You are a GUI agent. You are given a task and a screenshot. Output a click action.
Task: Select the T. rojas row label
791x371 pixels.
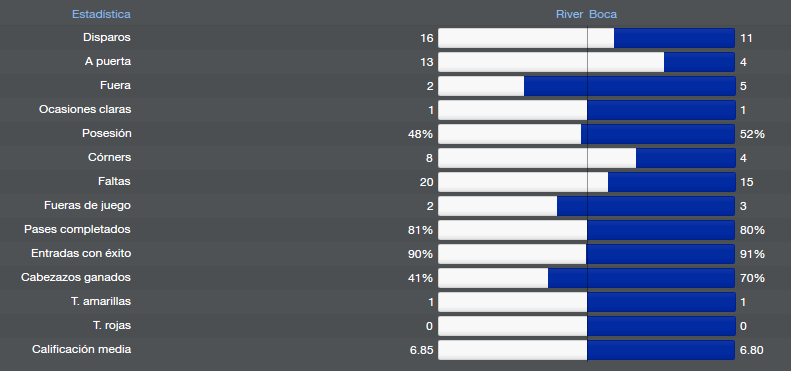coord(111,326)
